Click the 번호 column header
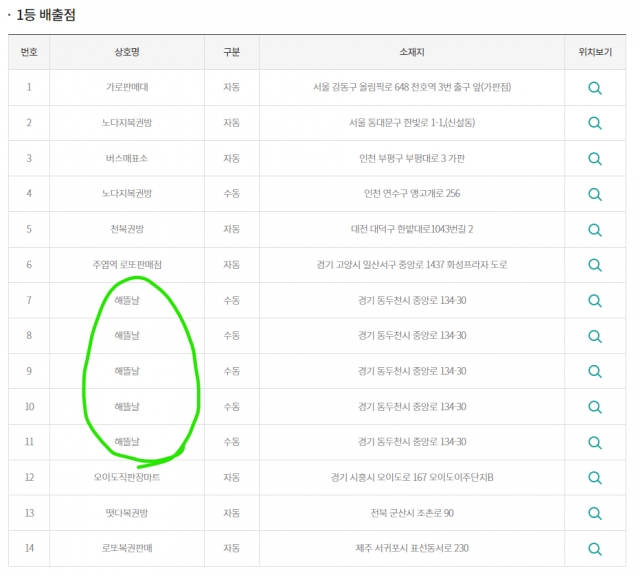640x577 pixels. tap(29, 52)
